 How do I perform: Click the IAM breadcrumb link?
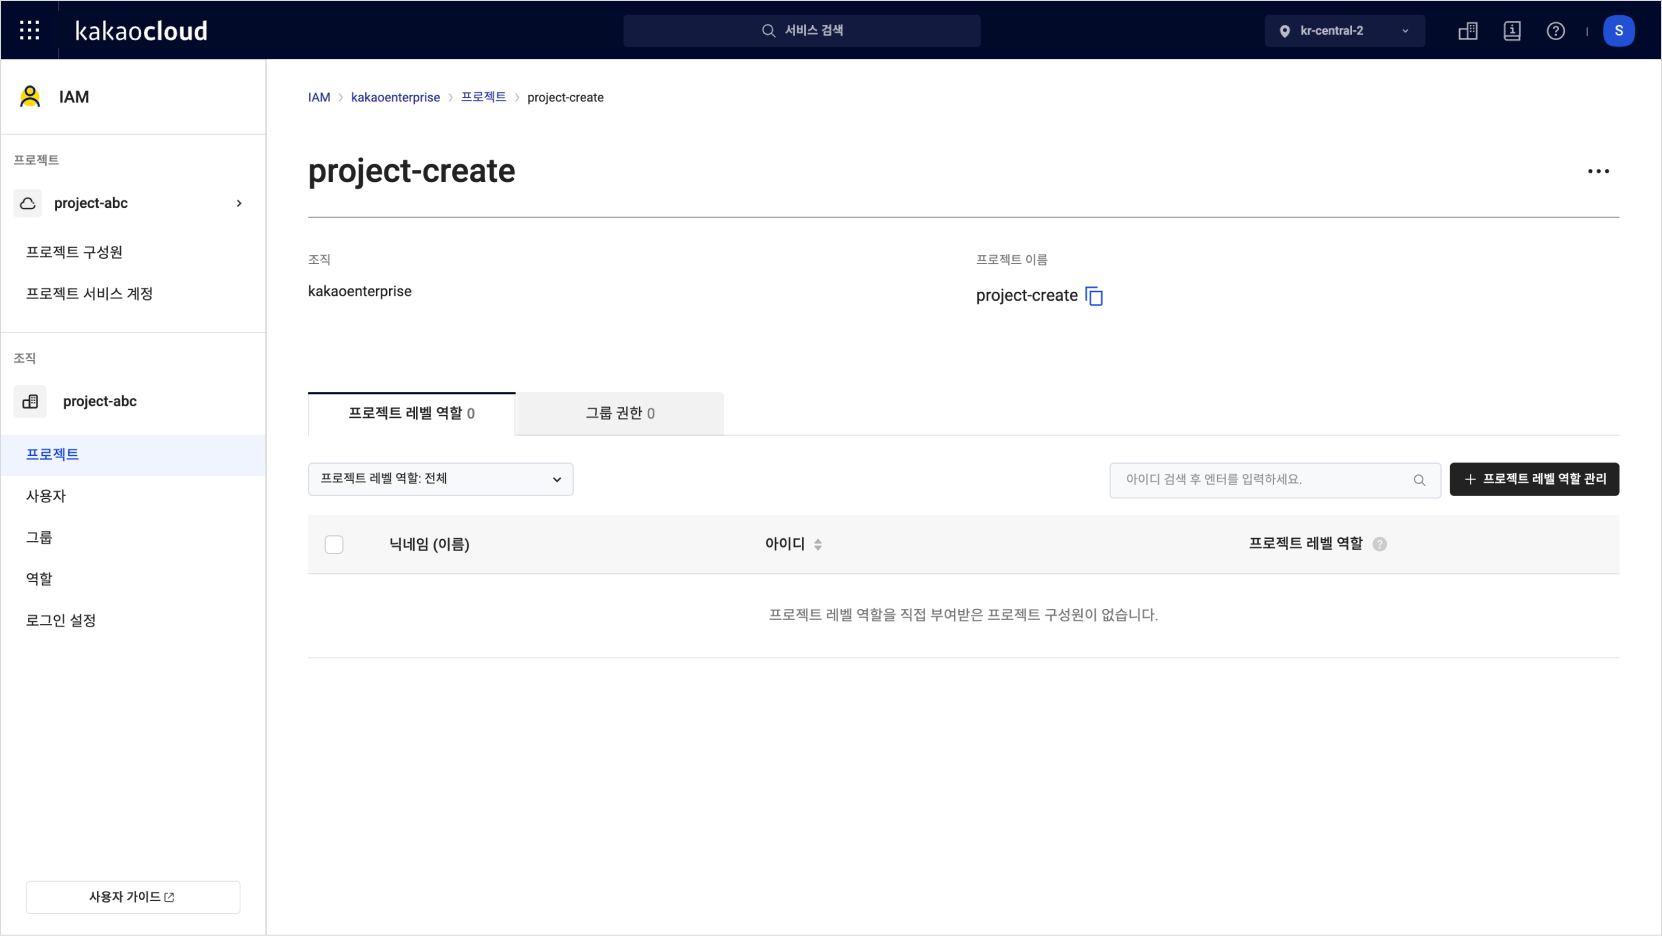click(319, 97)
